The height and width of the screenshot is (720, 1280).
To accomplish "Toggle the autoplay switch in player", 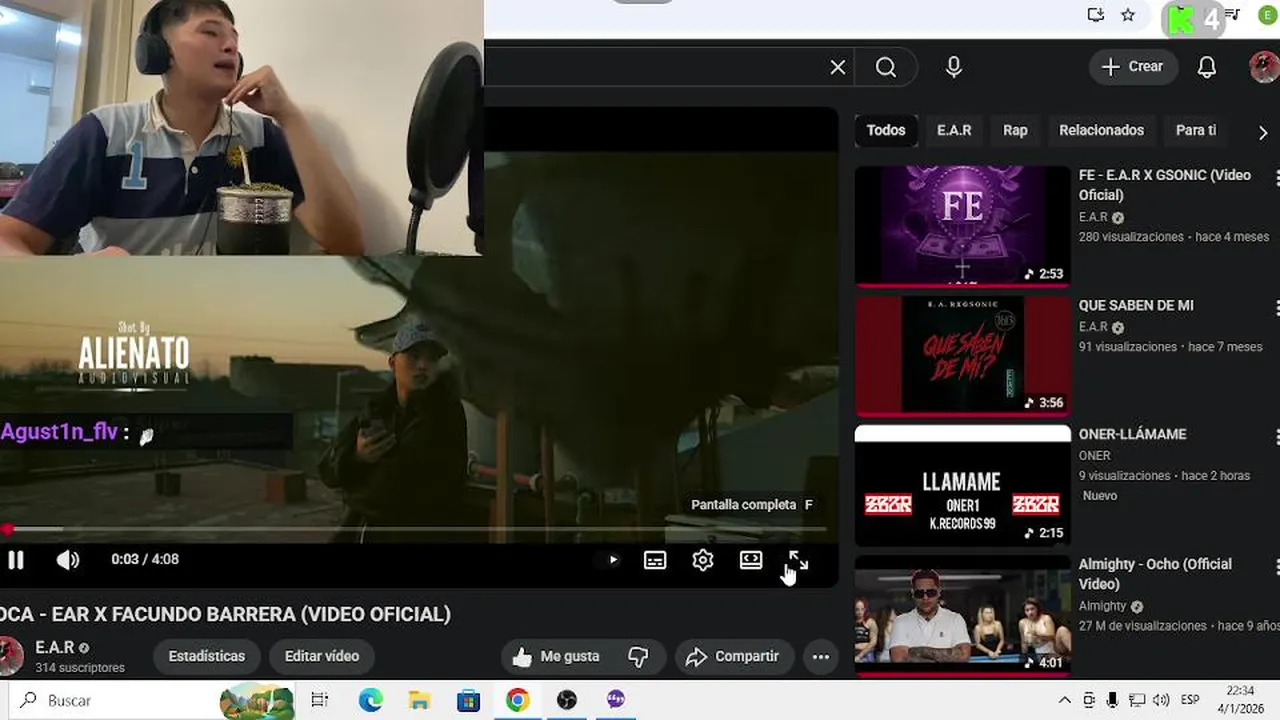I will pyautogui.click(x=612, y=560).
